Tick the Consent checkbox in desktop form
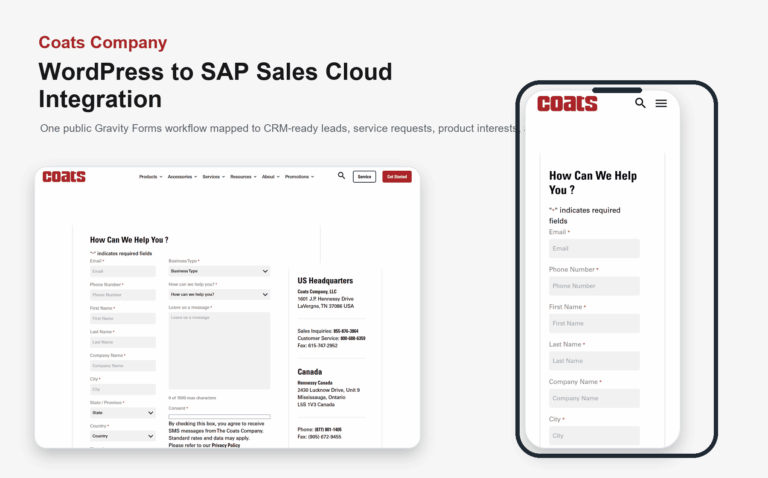Image resolution: width=768 pixels, height=478 pixels. (219, 417)
